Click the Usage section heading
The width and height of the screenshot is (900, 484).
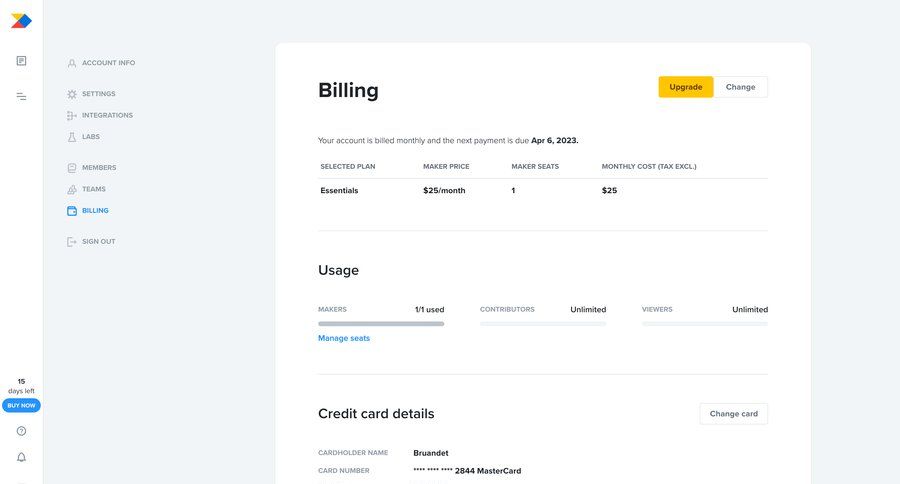coord(339,270)
